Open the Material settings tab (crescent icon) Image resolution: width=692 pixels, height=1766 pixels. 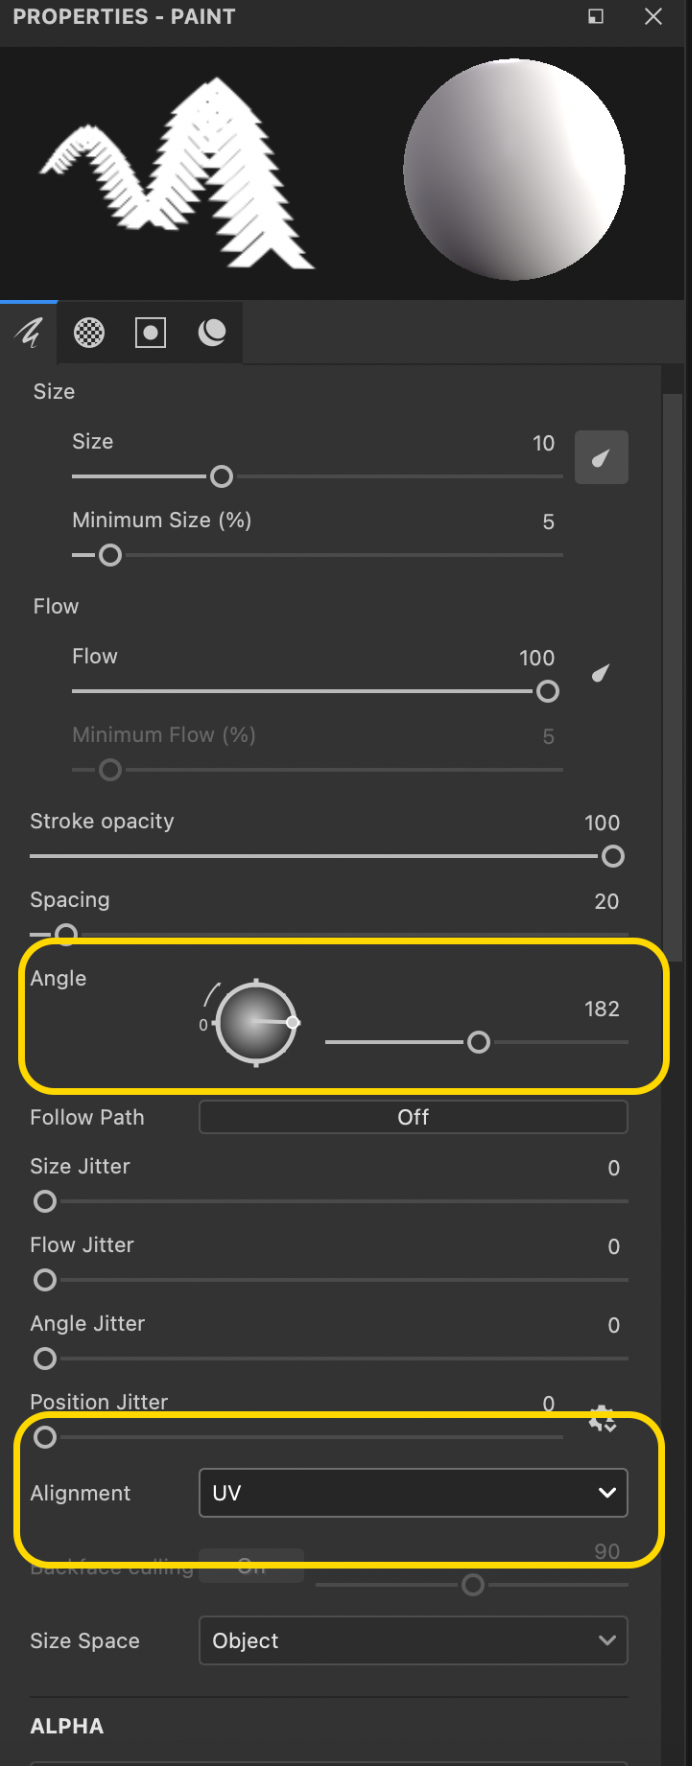[212, 332]
